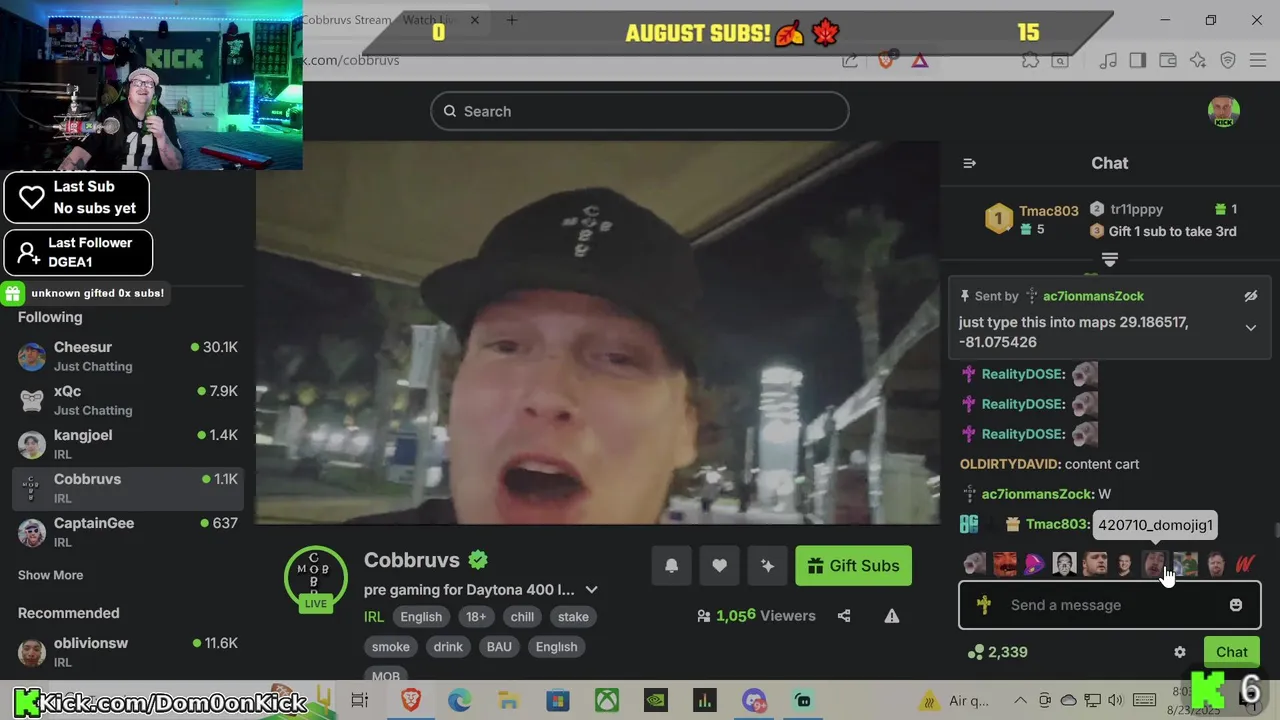Click the smoke tag

[391, 647]
